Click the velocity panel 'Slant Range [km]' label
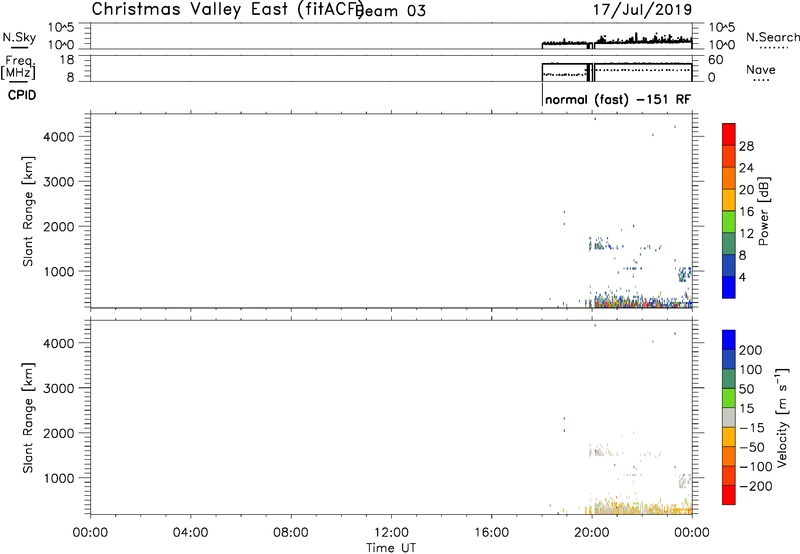 point(28,418)
